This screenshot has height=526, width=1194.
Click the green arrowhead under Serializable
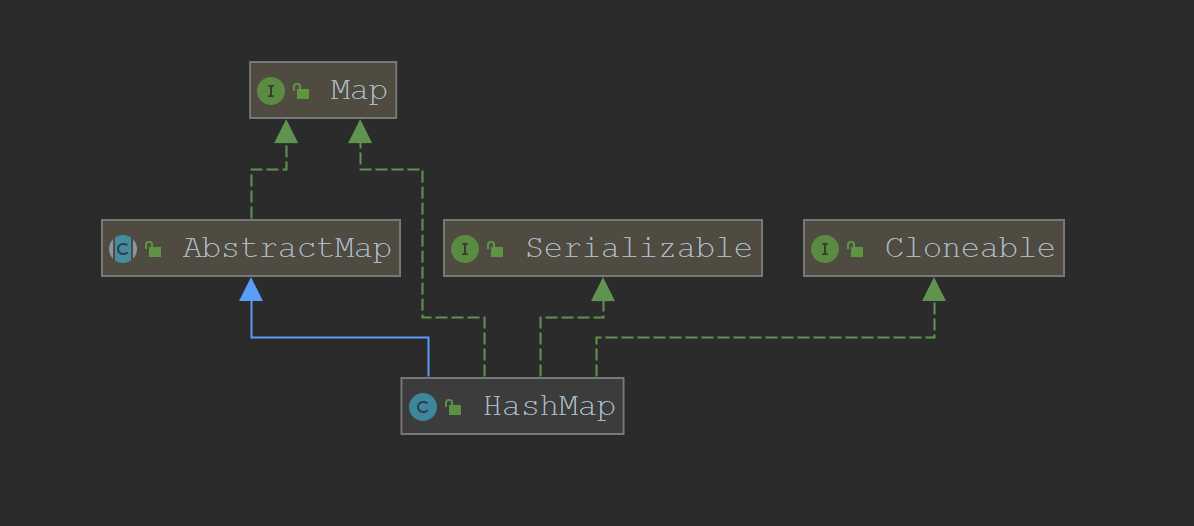(x=603, y=289)
